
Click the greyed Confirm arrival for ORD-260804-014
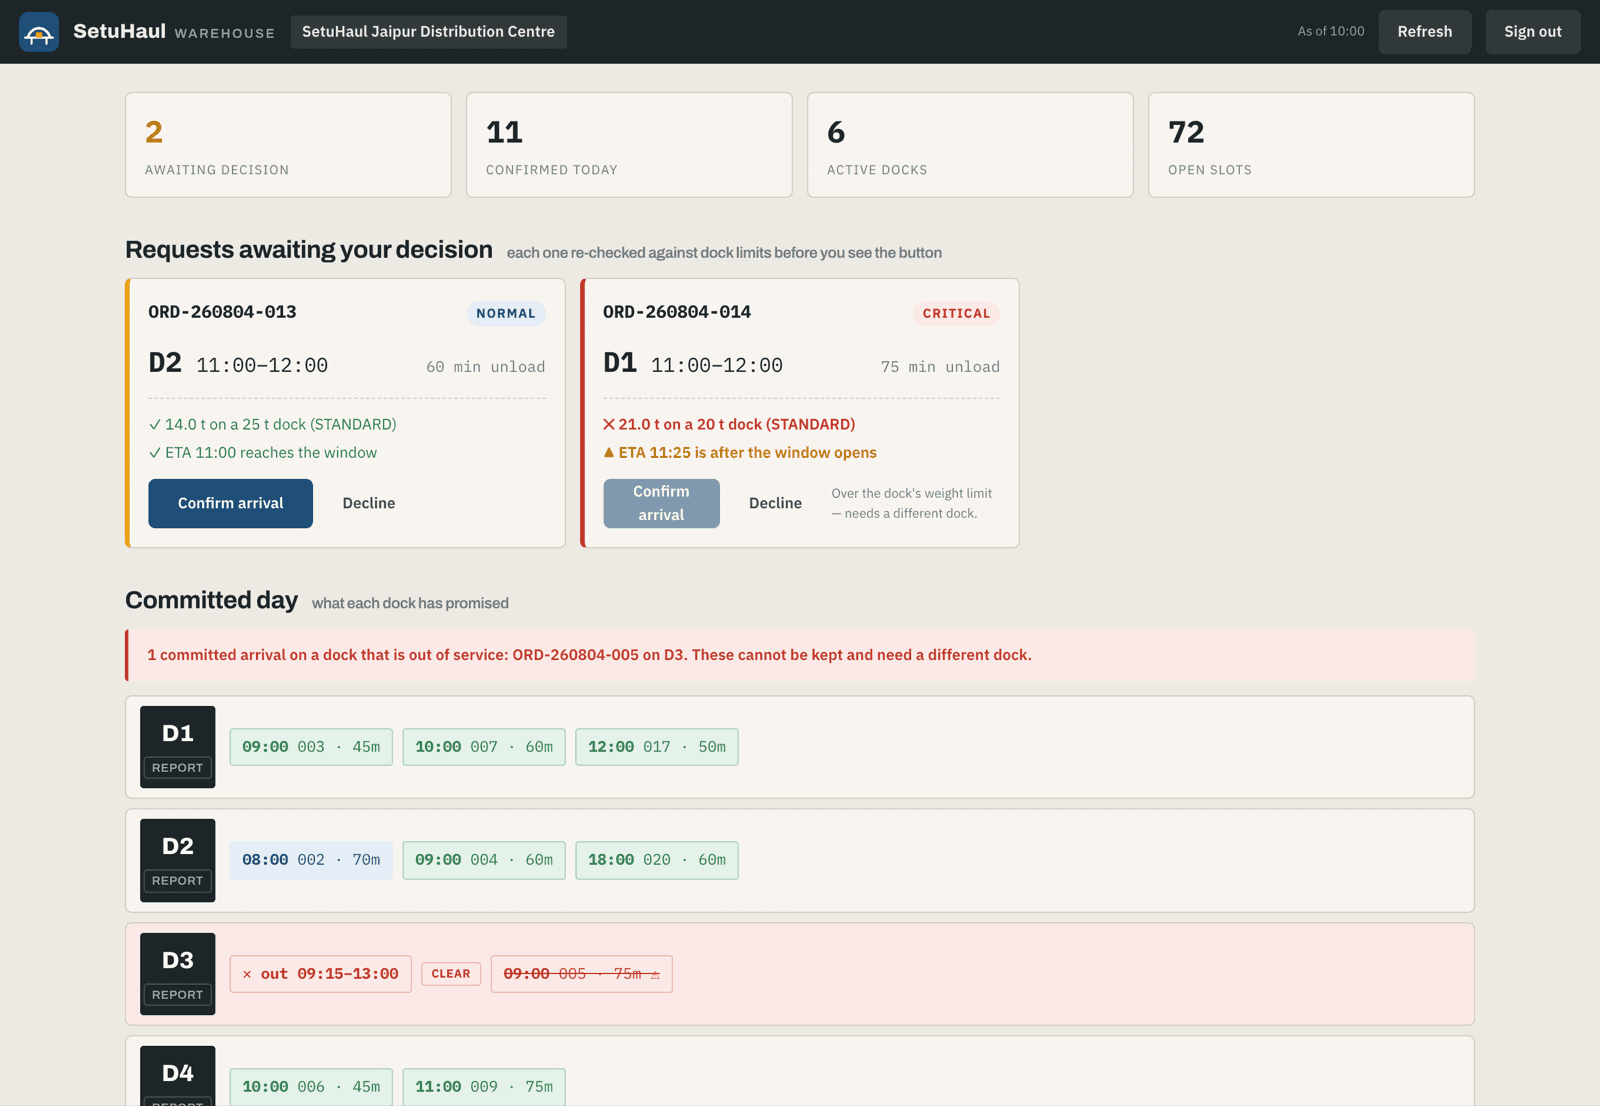click(661, 503)
